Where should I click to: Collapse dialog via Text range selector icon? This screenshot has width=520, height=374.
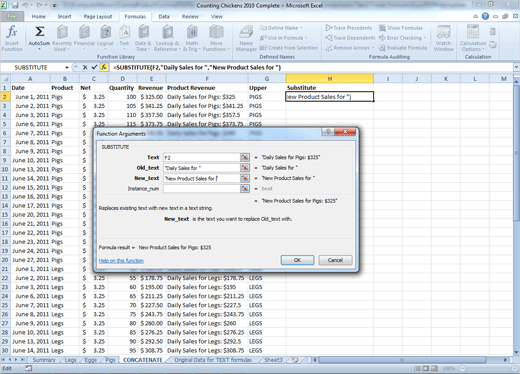pos(245,157)
